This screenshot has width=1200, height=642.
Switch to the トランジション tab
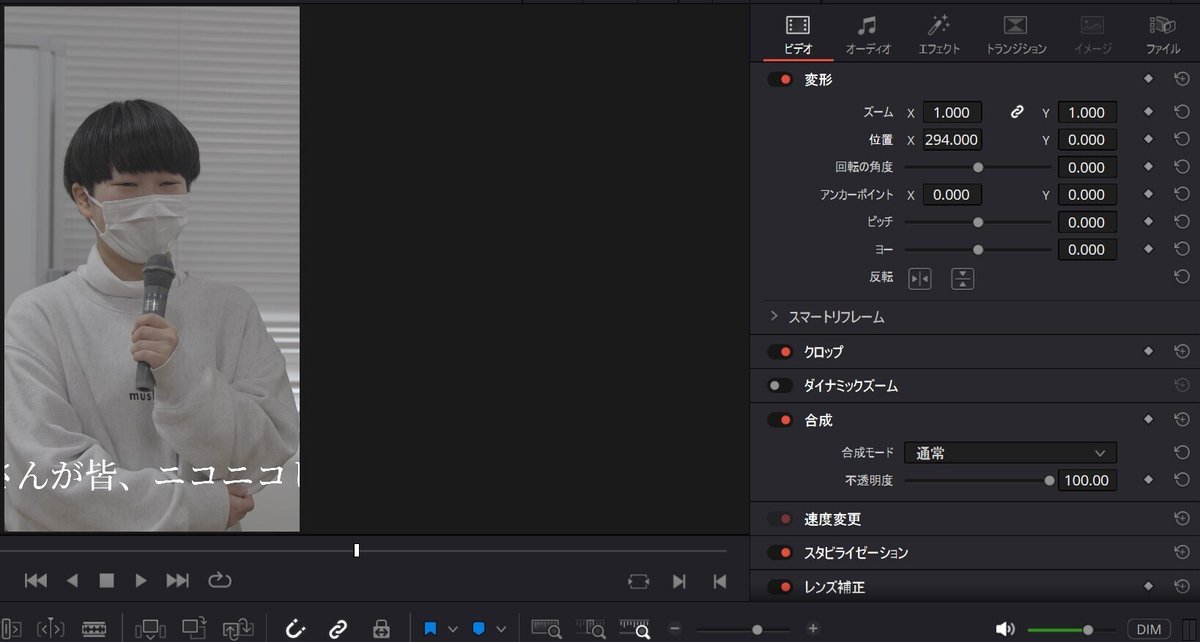click(1016, 34)
